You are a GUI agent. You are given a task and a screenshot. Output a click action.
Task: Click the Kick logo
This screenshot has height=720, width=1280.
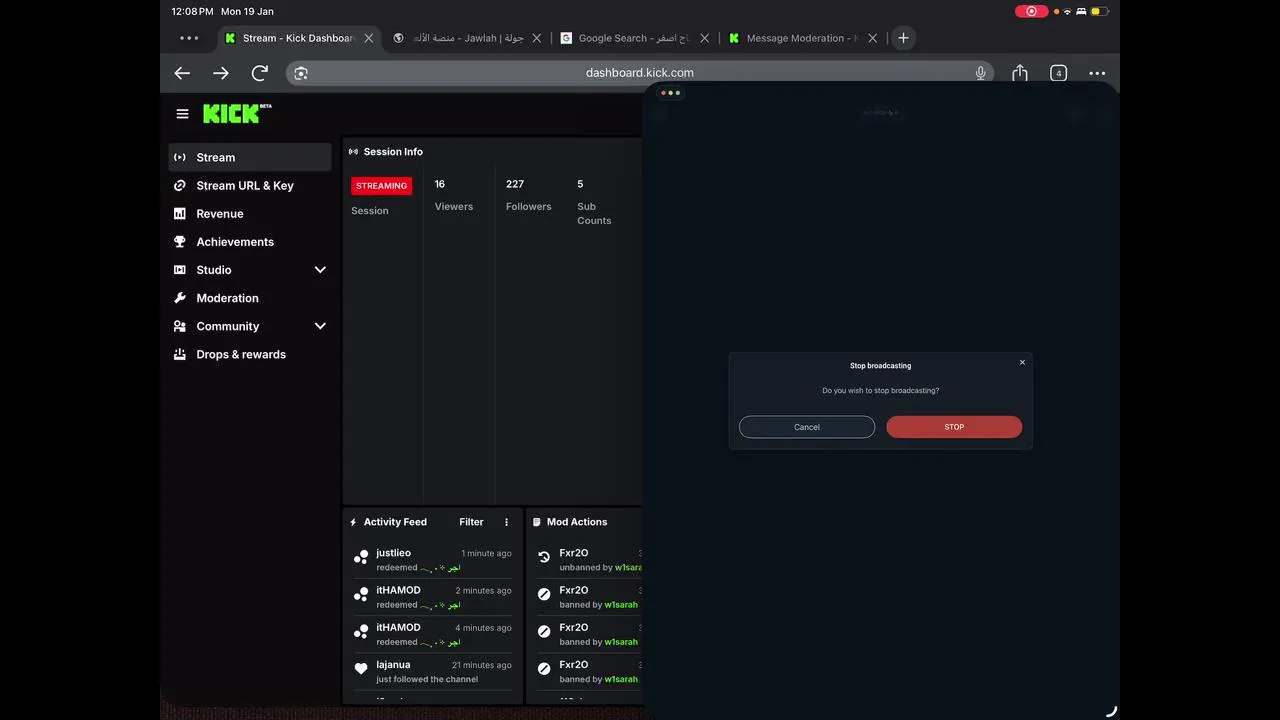click(237, 113)
